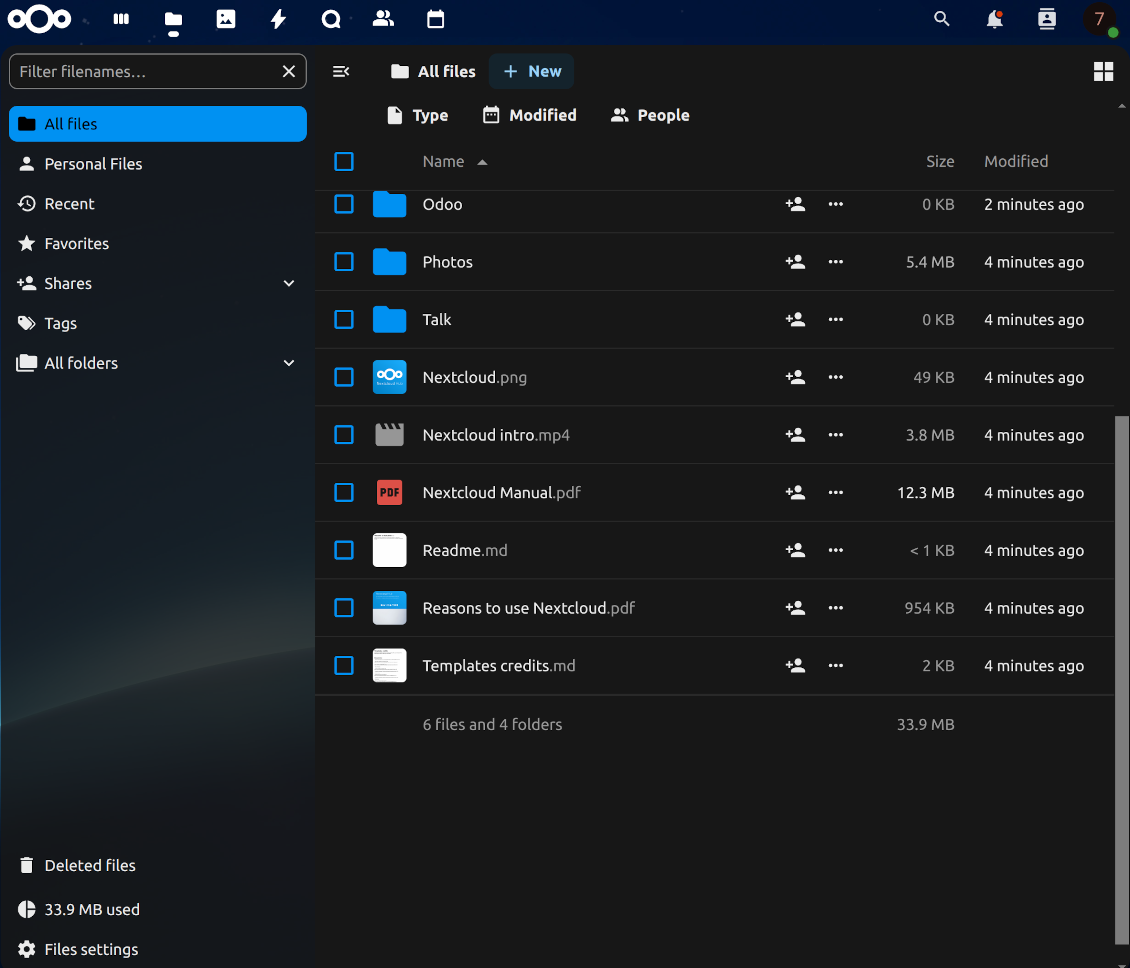The image size is (1130, 968).
Task: Share the Odoo folder
Action: [x=795, y=204]
